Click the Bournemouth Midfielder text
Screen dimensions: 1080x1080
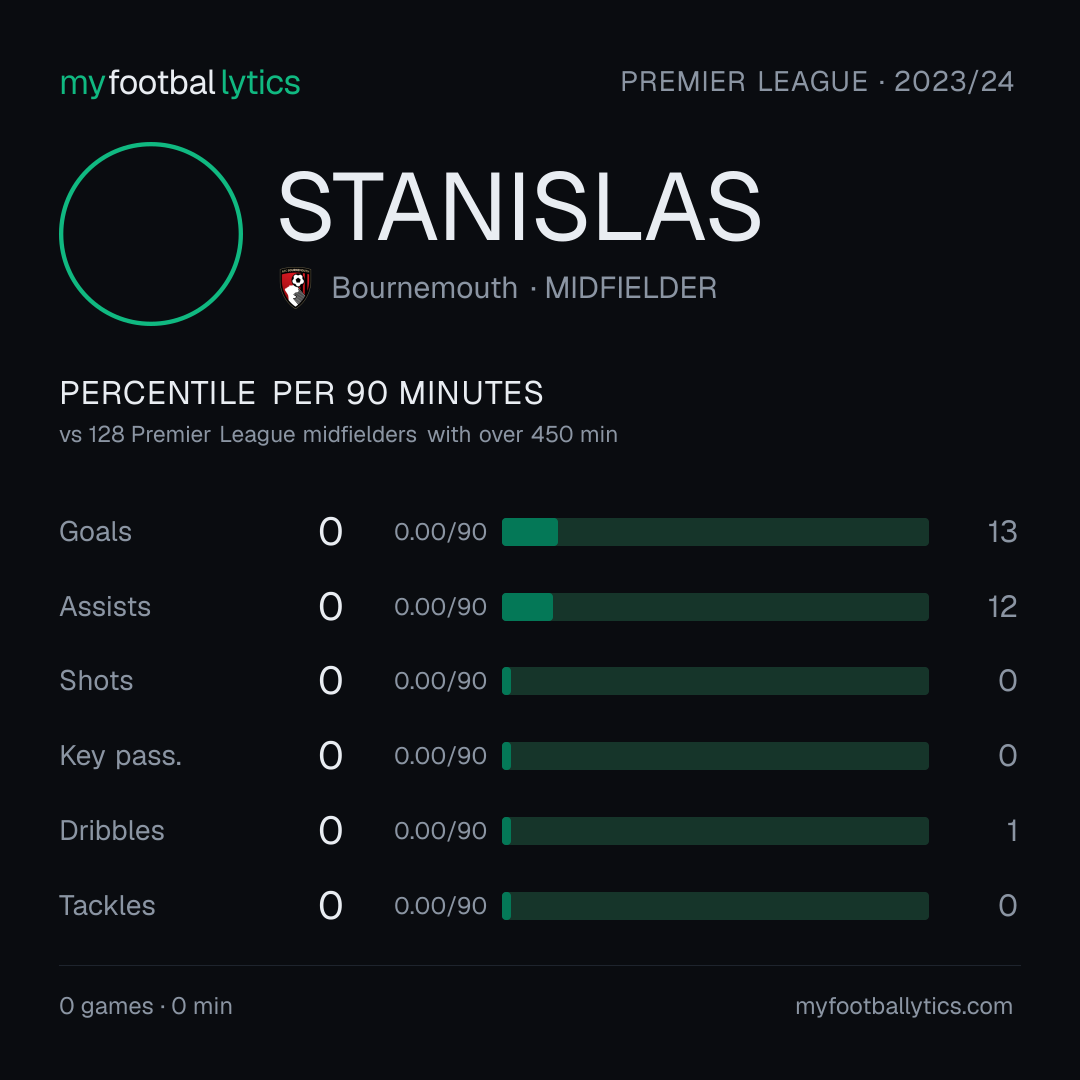tap(524, 288)
